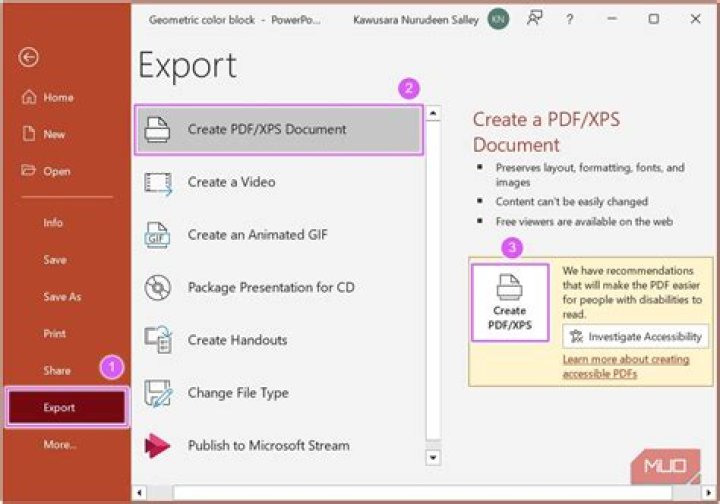The height and width of the screenshot is (504, 720).
Task: Click Save in the backstage sidebar
Action: click(55, 260)
